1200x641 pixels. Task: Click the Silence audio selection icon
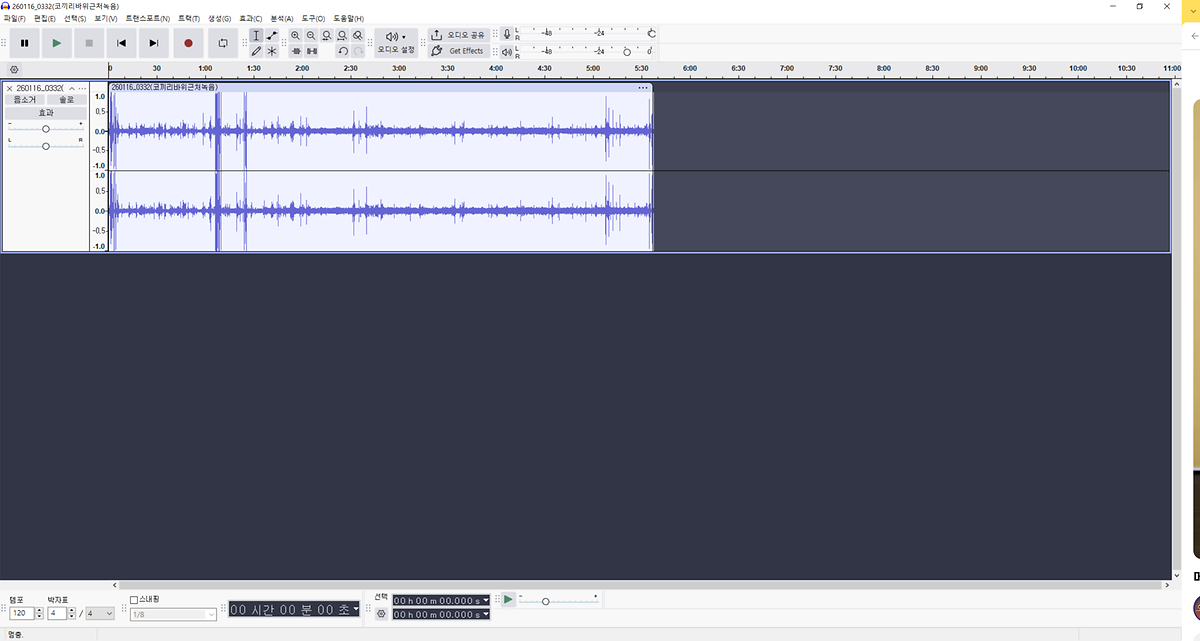(x=311, y=51)
